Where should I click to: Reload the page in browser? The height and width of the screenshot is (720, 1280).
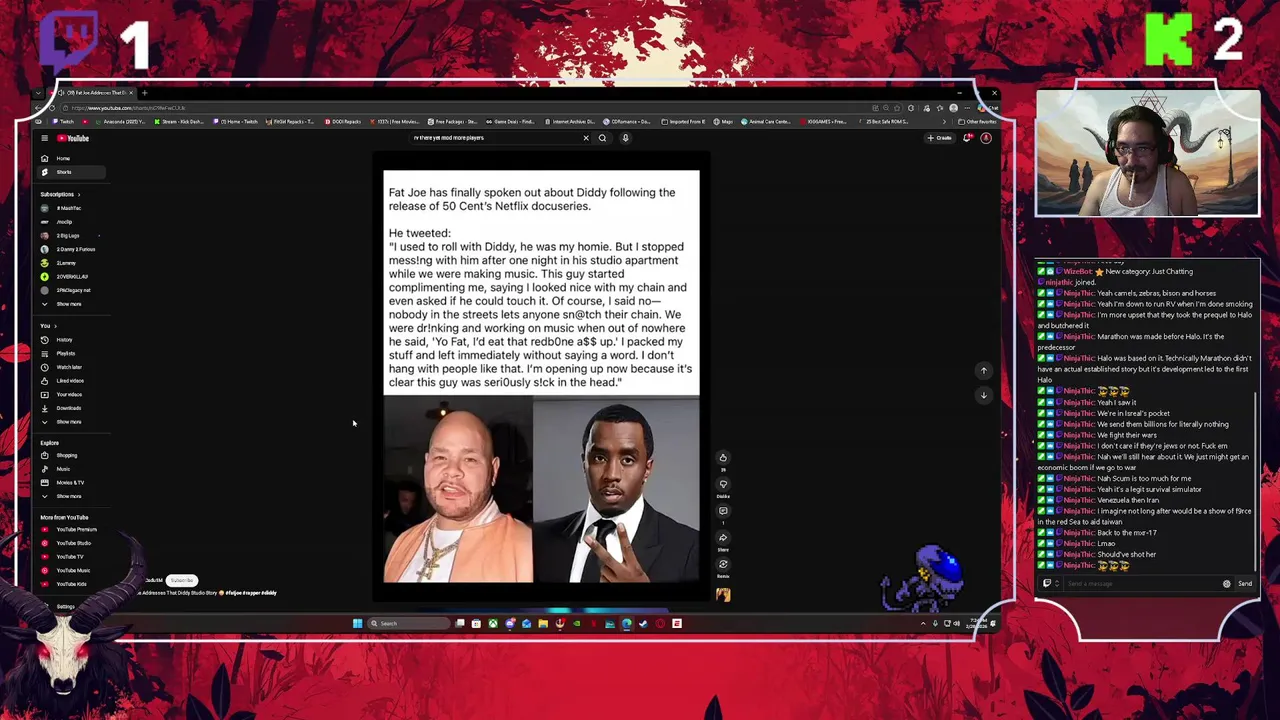(x=50, y=108)
